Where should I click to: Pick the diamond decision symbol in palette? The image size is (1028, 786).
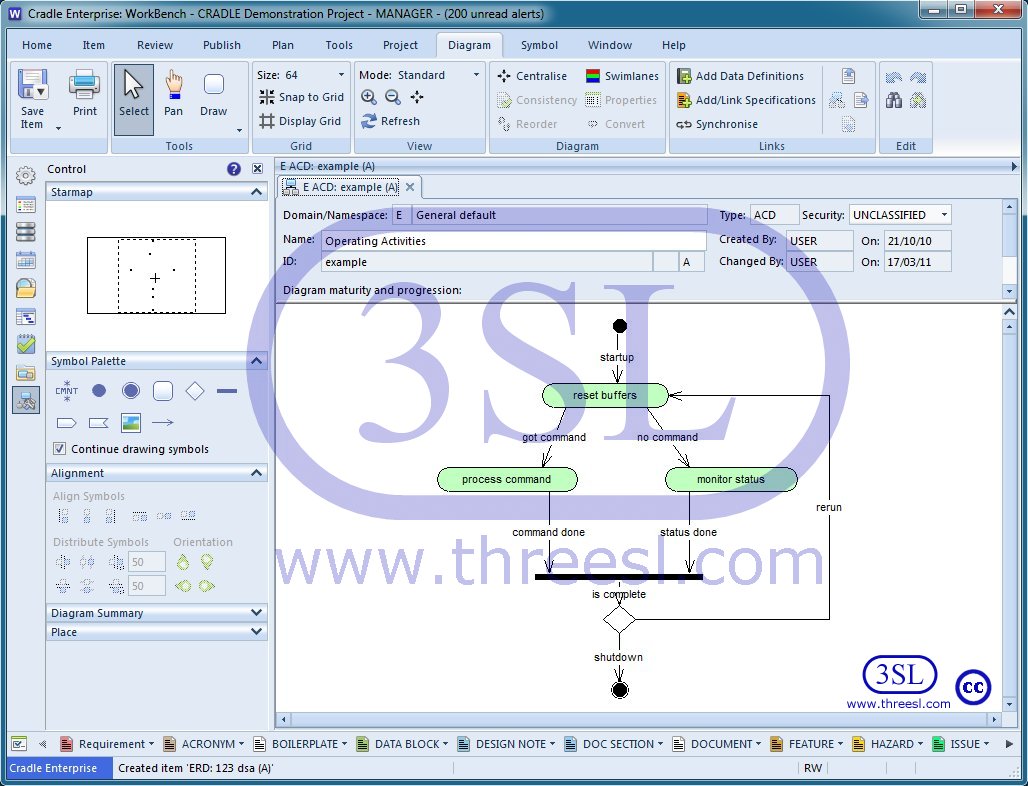click(195, 391)
